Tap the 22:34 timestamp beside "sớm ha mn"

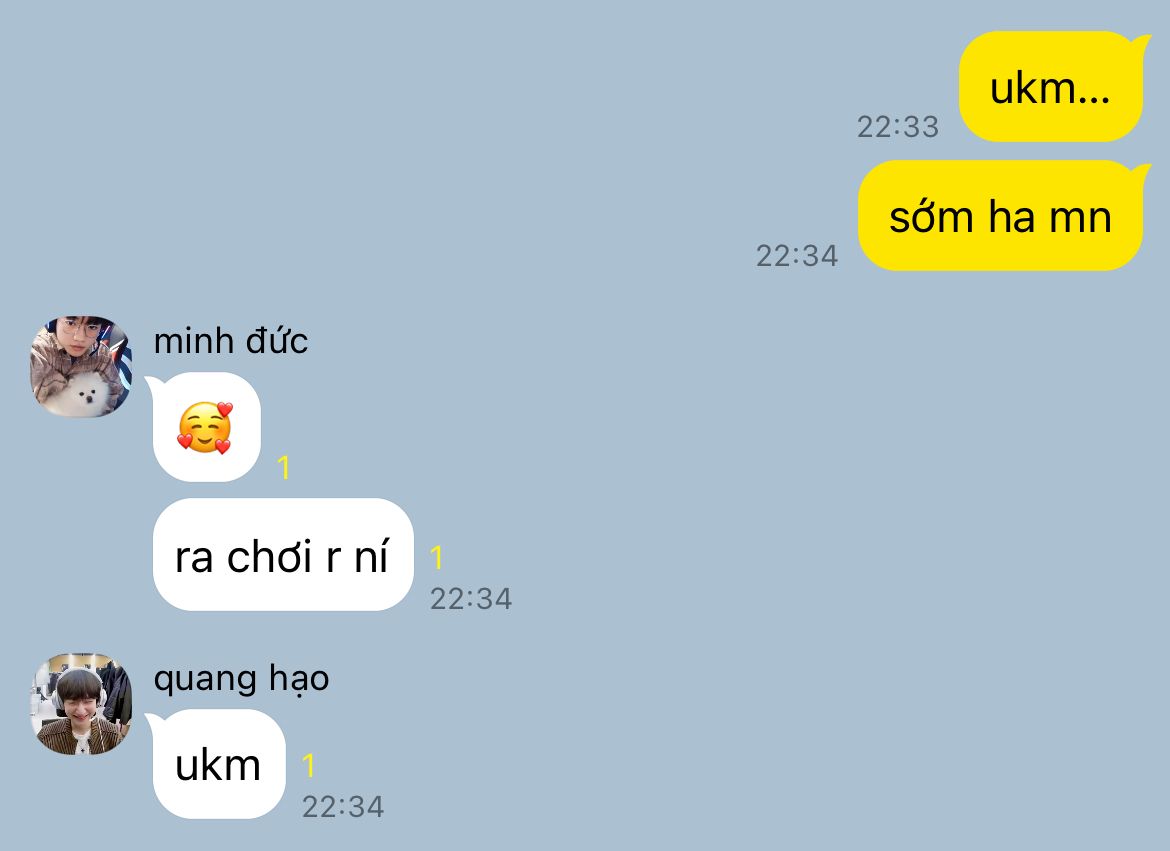797,255
